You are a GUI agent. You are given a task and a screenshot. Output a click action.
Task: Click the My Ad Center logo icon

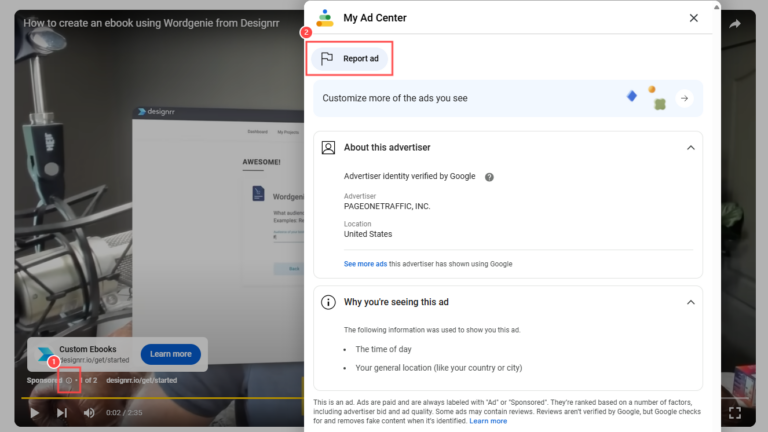[325, 18]
